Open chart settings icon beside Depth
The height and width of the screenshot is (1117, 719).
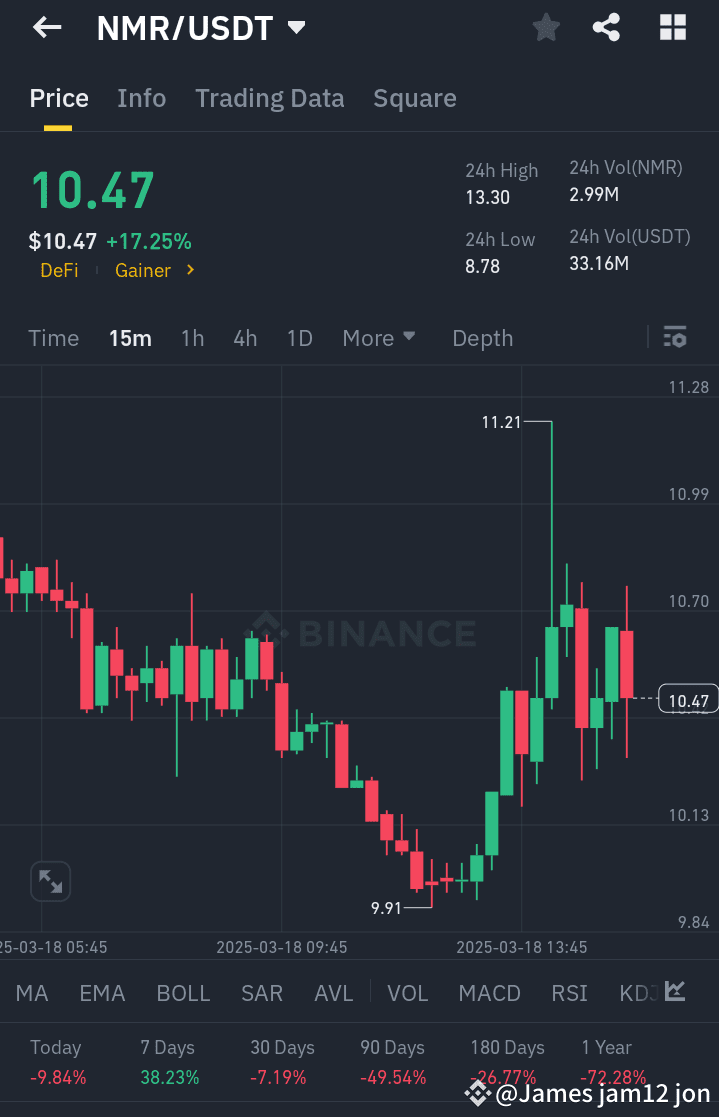coord(675,337)
